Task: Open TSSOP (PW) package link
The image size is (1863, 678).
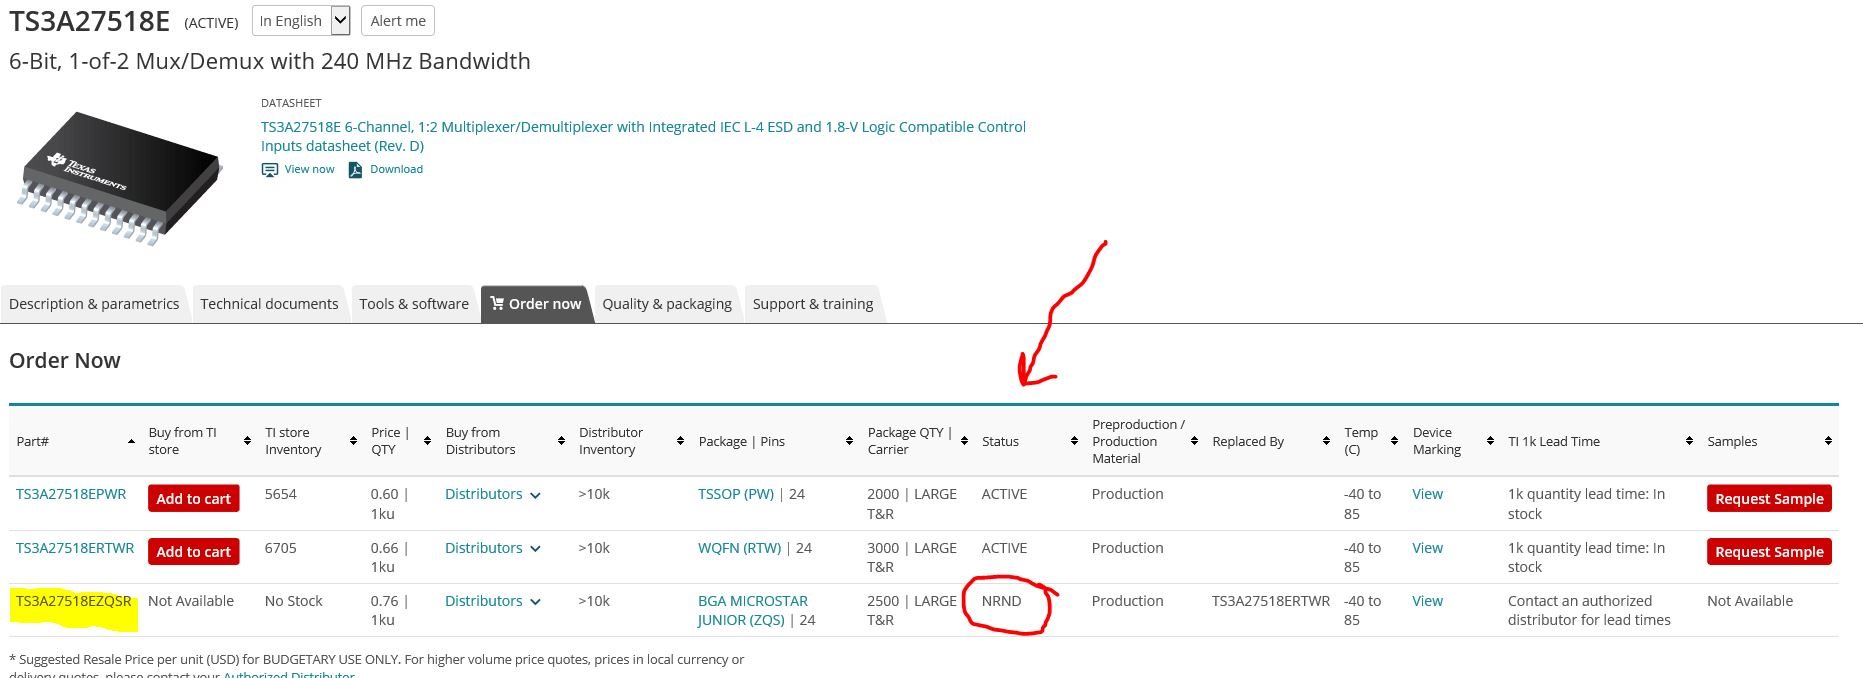Action: click(736, 494)
